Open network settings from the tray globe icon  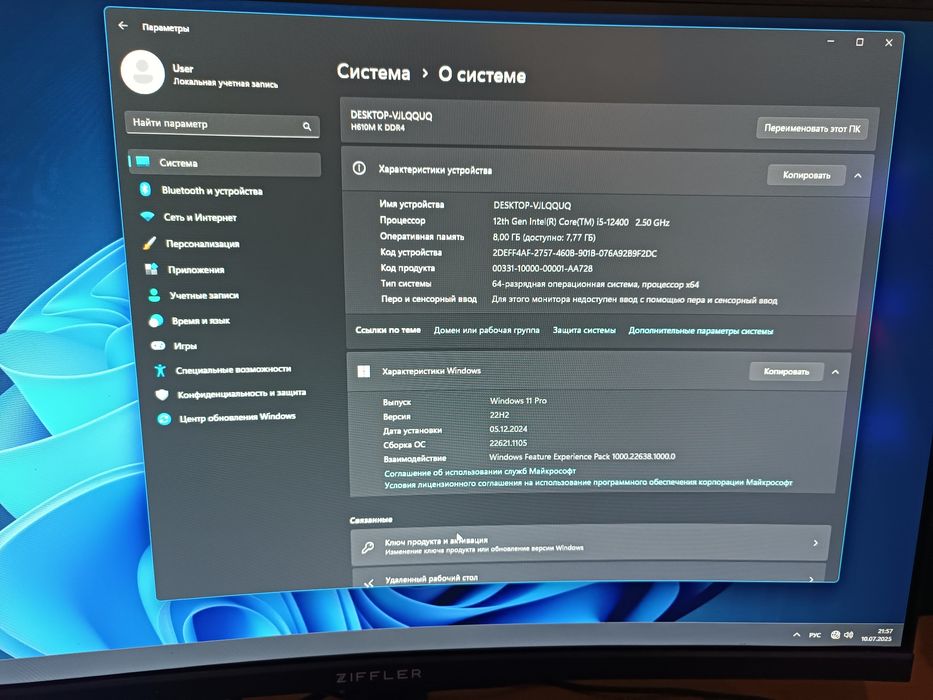pyautogui.click(x=835, y=635)
